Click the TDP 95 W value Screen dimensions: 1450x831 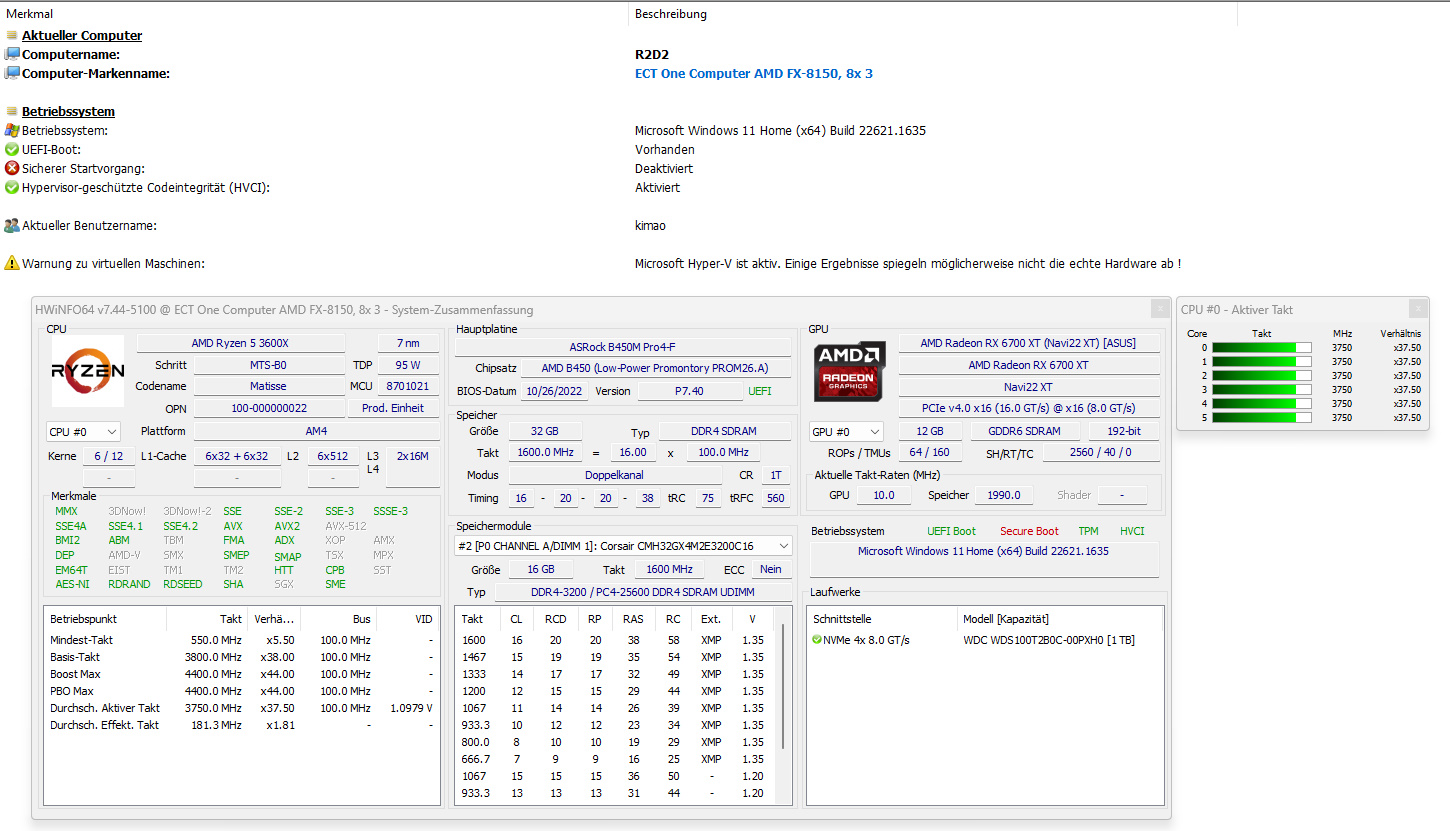tap(407, 365)
